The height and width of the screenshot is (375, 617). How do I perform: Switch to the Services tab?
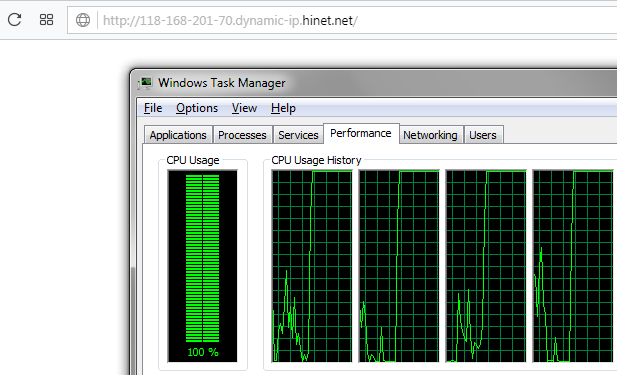click(x=298, y=135)
